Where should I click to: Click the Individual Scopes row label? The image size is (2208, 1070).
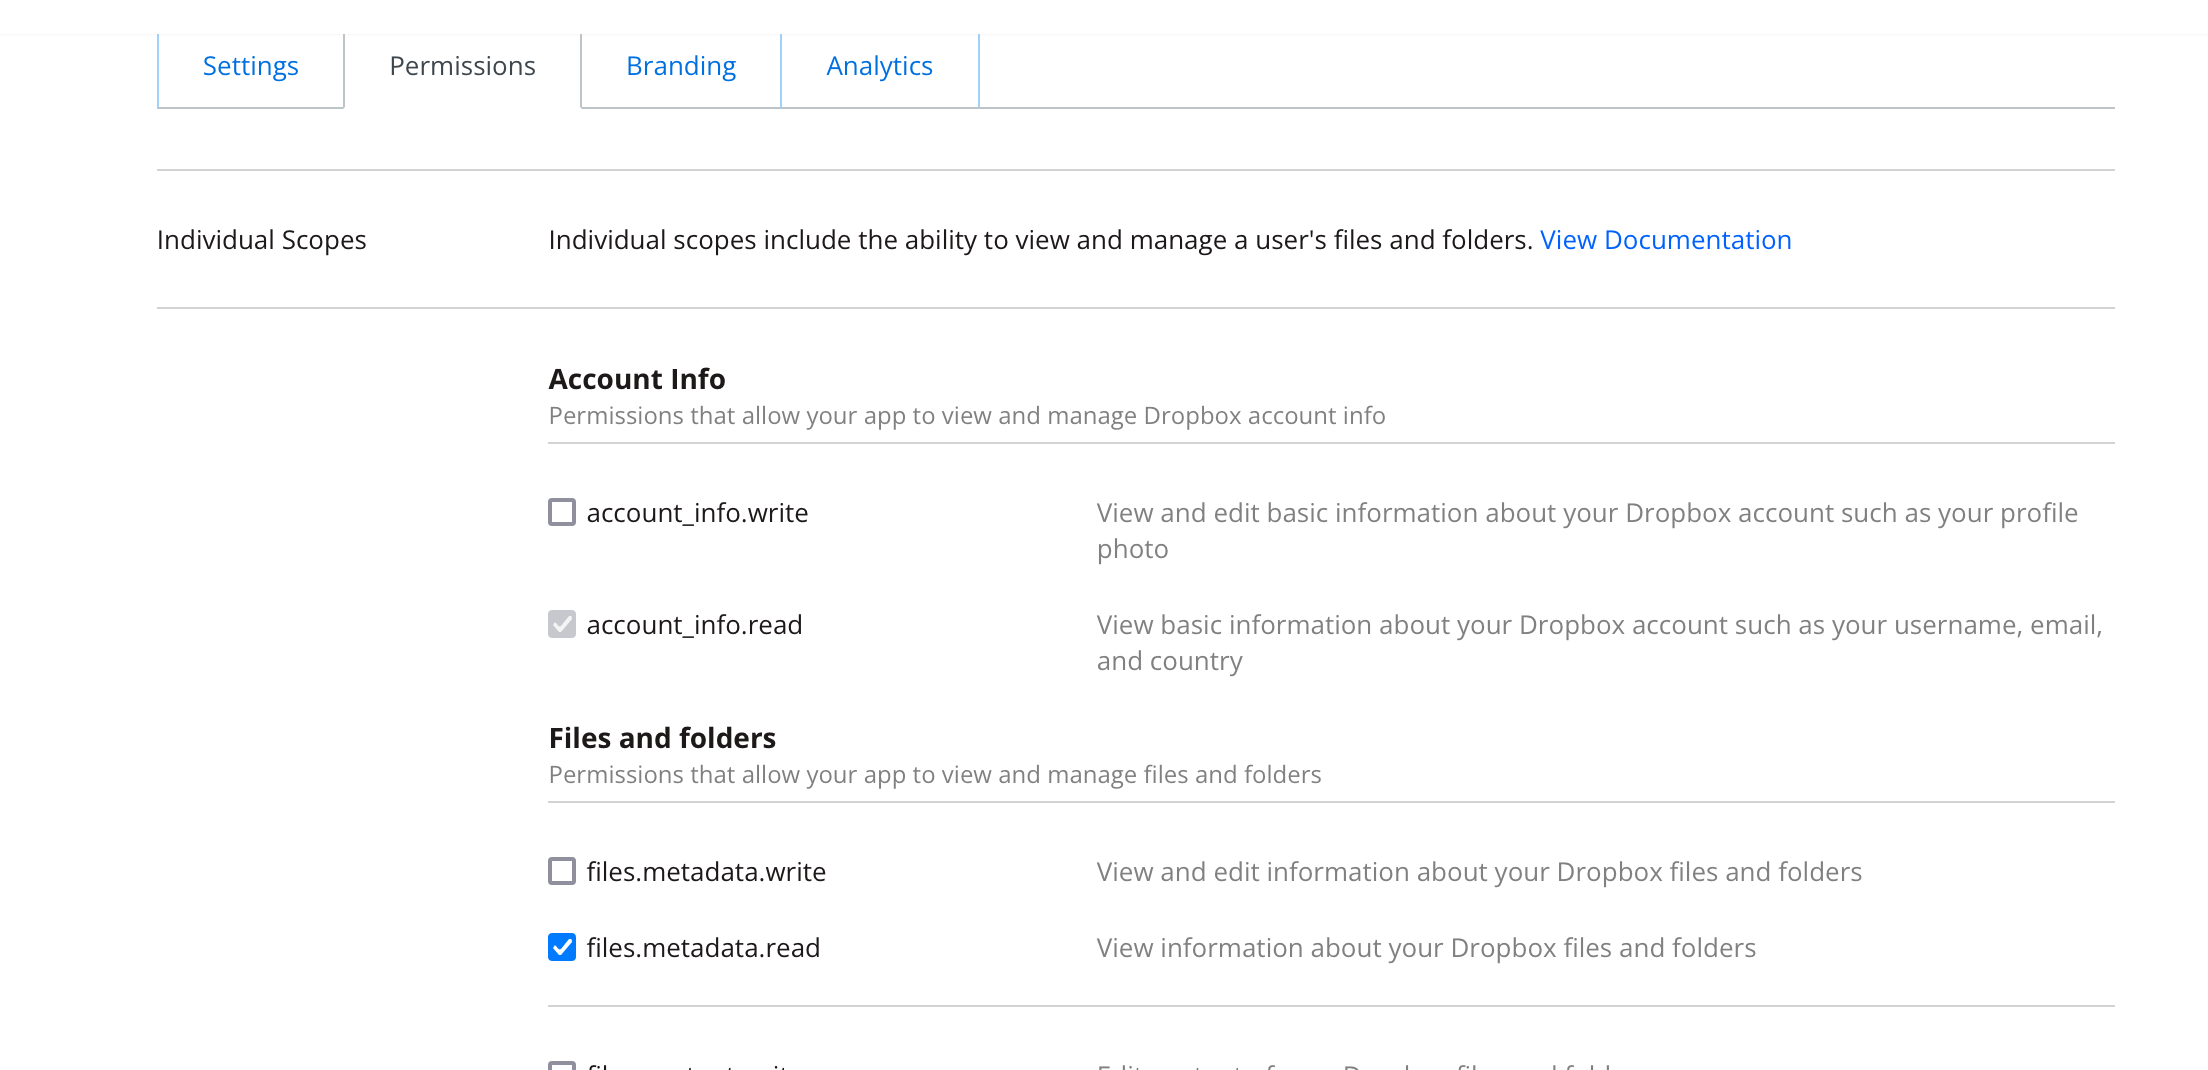pos(261,240)
